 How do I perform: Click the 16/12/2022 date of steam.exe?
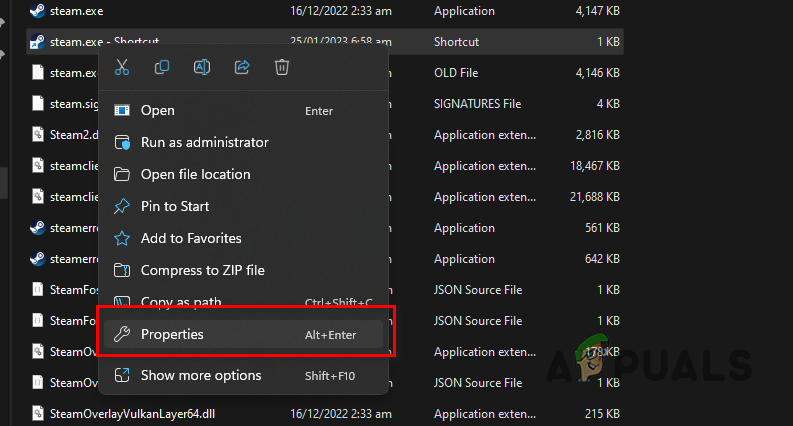[x=341, y=11]
